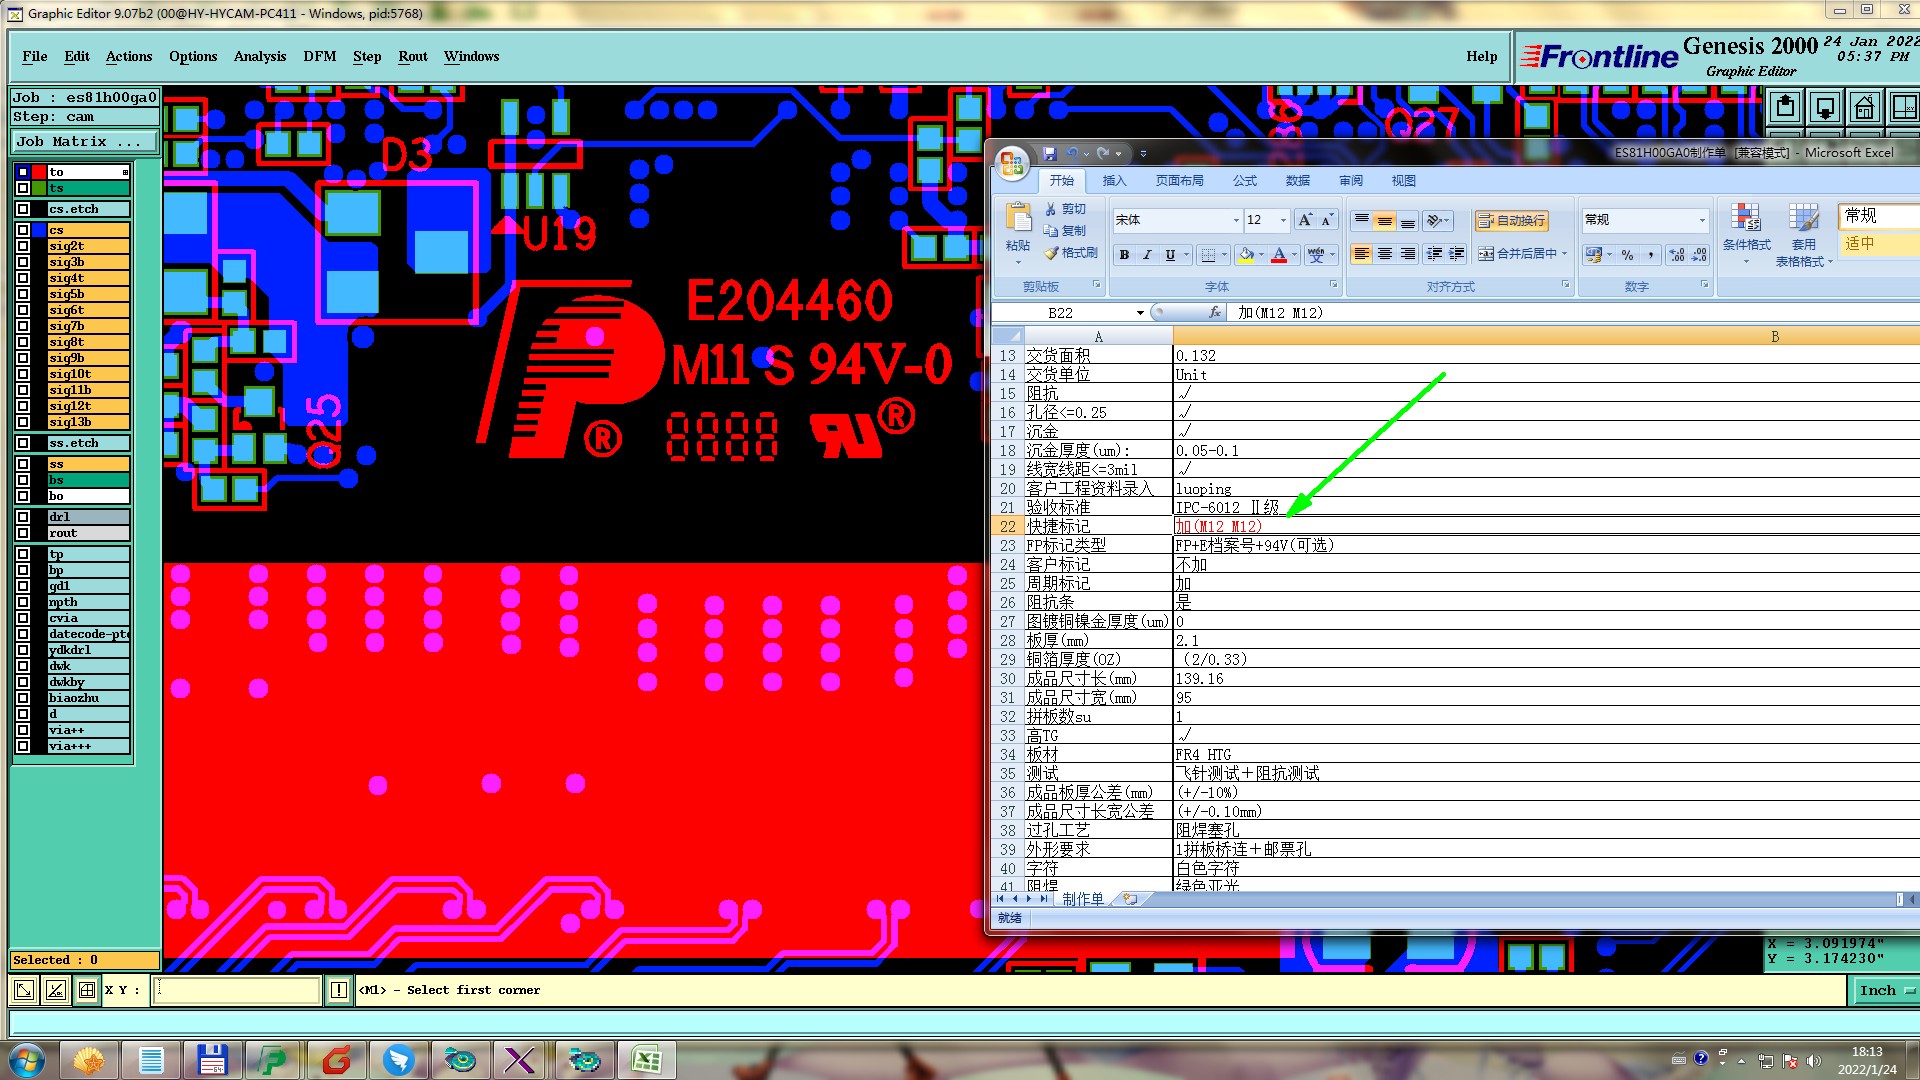Screen dimensions: 1920x1080
Task: Click the center align text icon
Action: point(1385,254)
